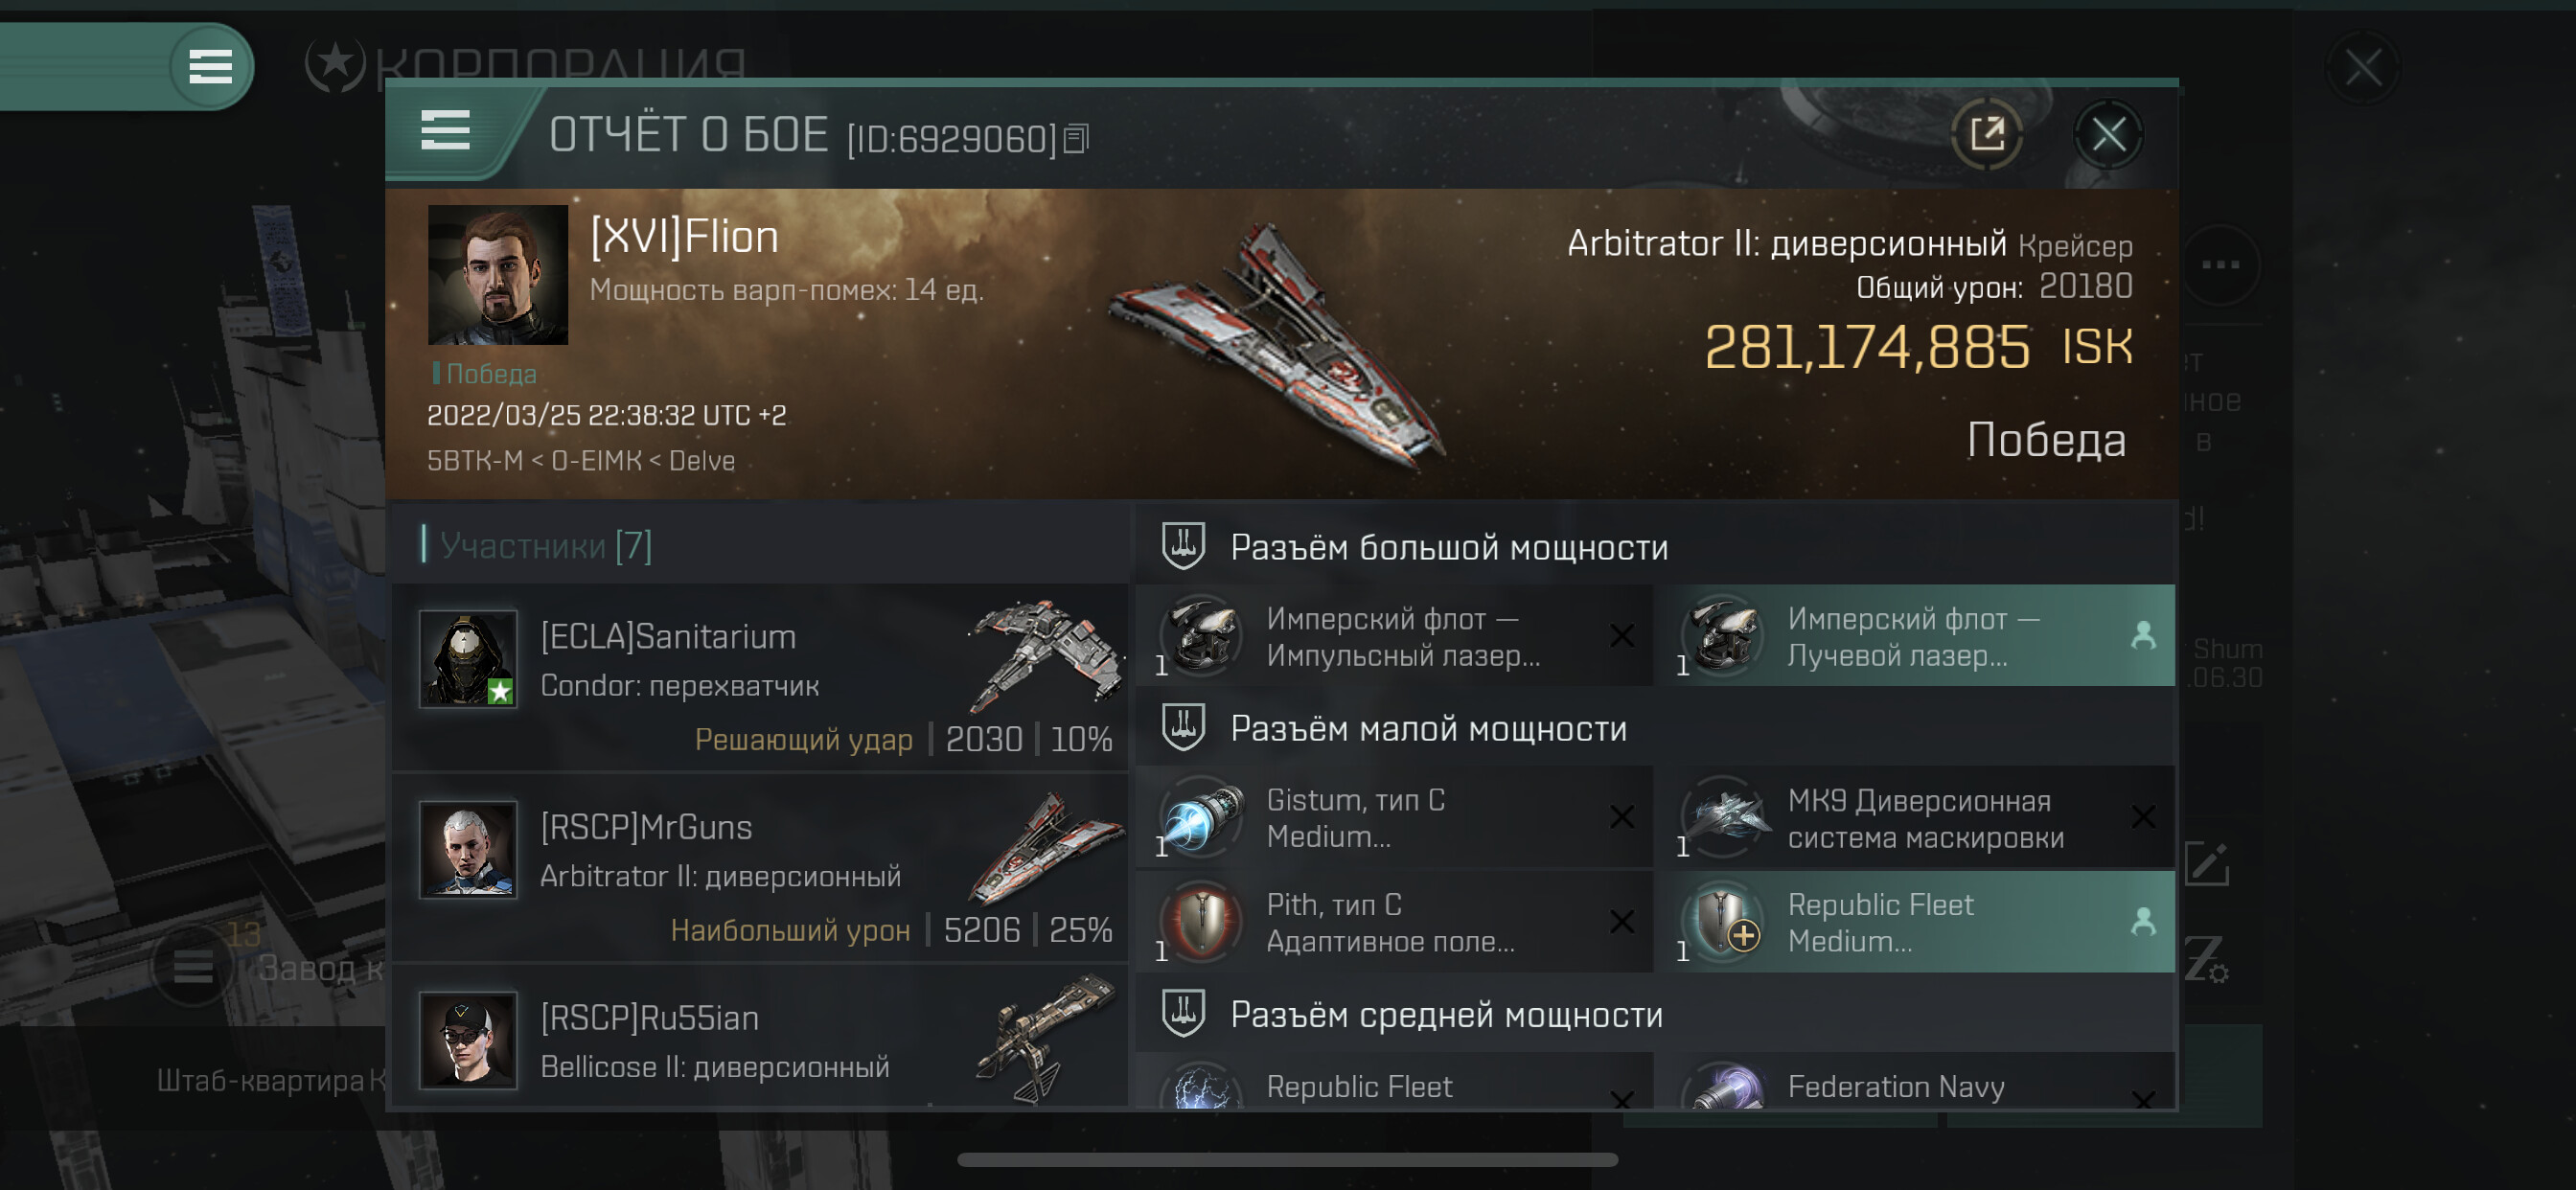Click the MK9 covert cloaking system icon
Image resolution: width=2576 pixels, height=1190 pixels.
click(x=1723, y=817)
